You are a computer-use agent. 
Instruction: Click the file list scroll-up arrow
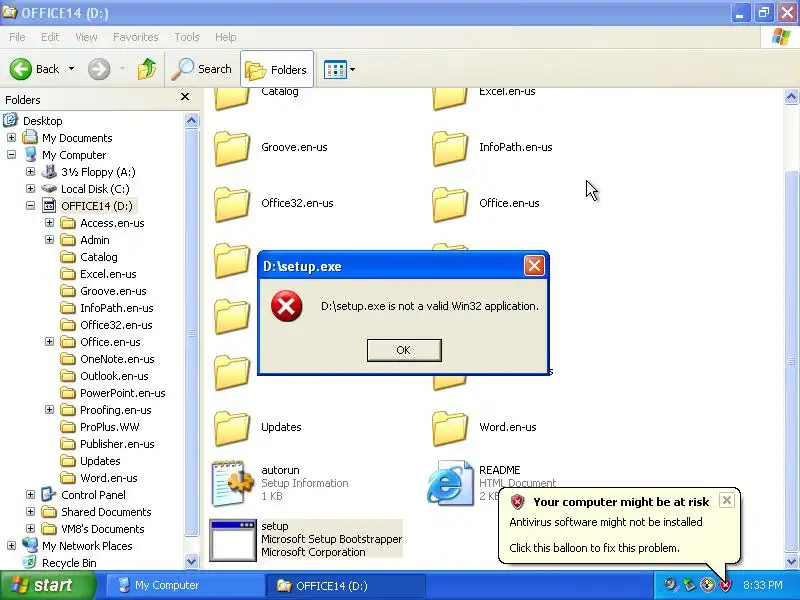(x=791, y=96)
